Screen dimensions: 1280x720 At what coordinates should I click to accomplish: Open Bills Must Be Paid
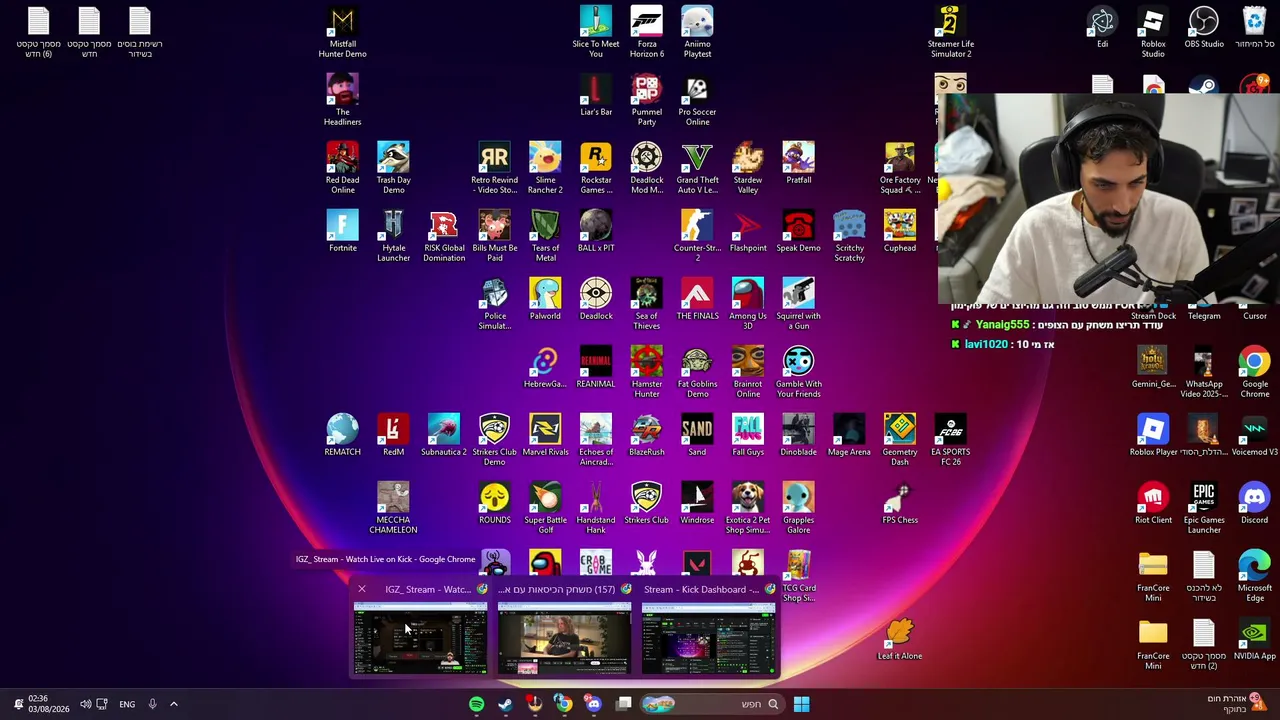coord(494,236)
